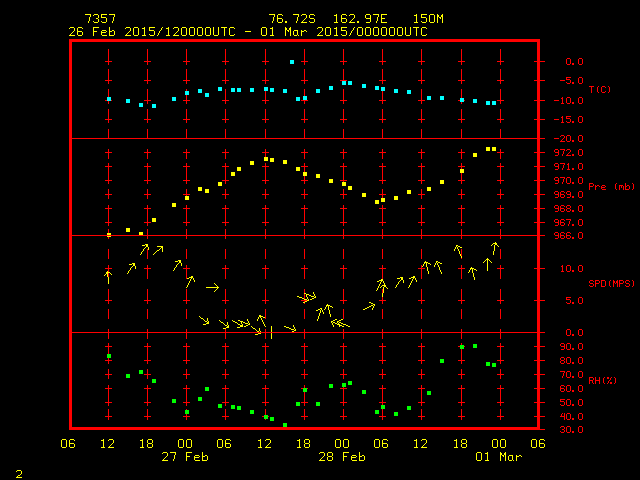Select the longitude value 162.97E
Image resolution: width=640 pixels, height=480 pixels.
(x=360, y=19)
